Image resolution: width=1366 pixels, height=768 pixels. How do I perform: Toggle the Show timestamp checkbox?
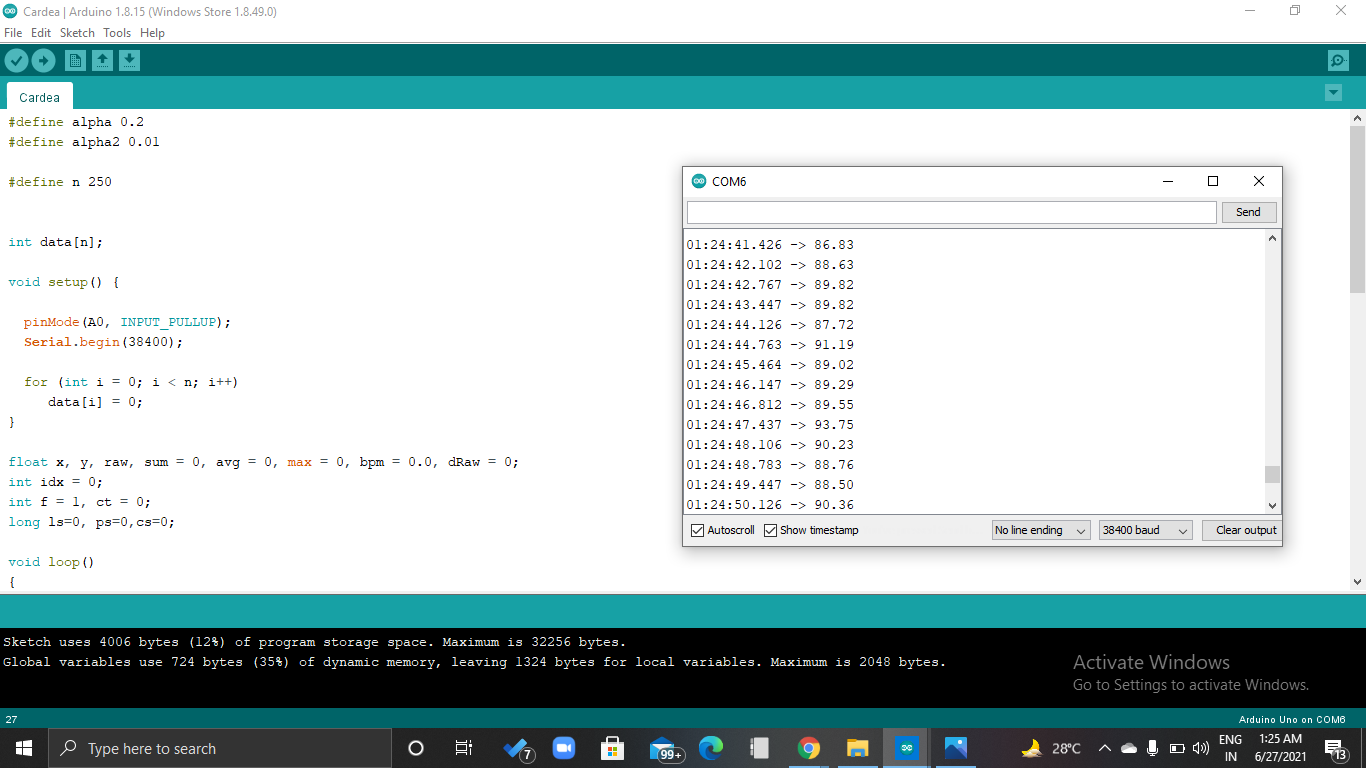(x=770, y=530)
